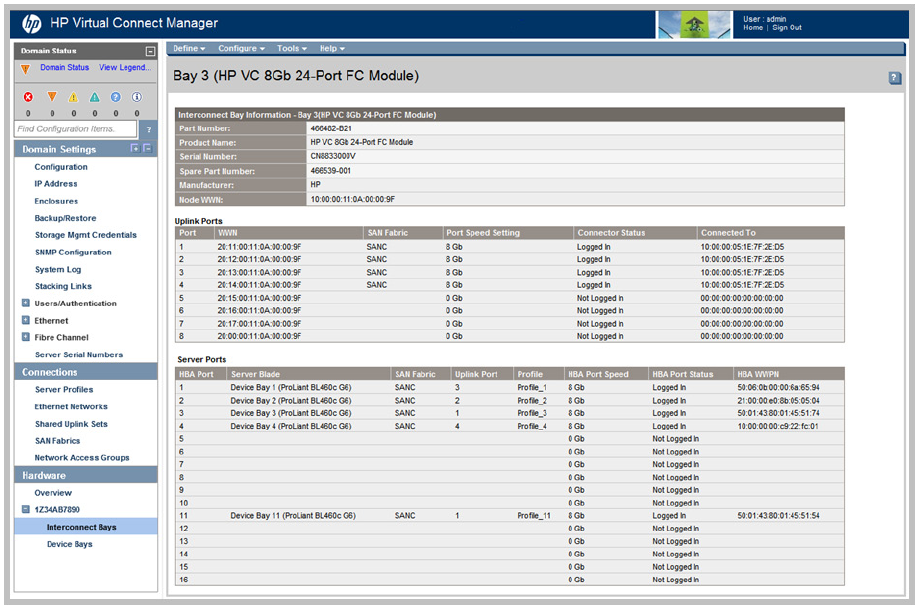
Task: Open the Define menu
Action: coord(188,48)
